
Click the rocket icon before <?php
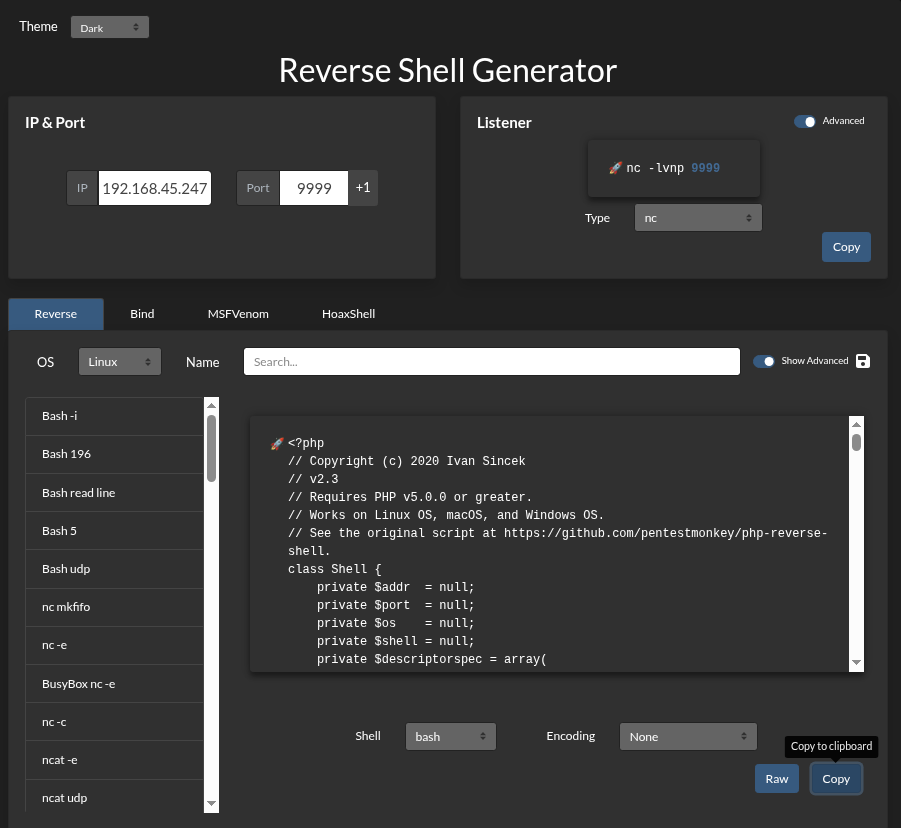pos(277,443)
